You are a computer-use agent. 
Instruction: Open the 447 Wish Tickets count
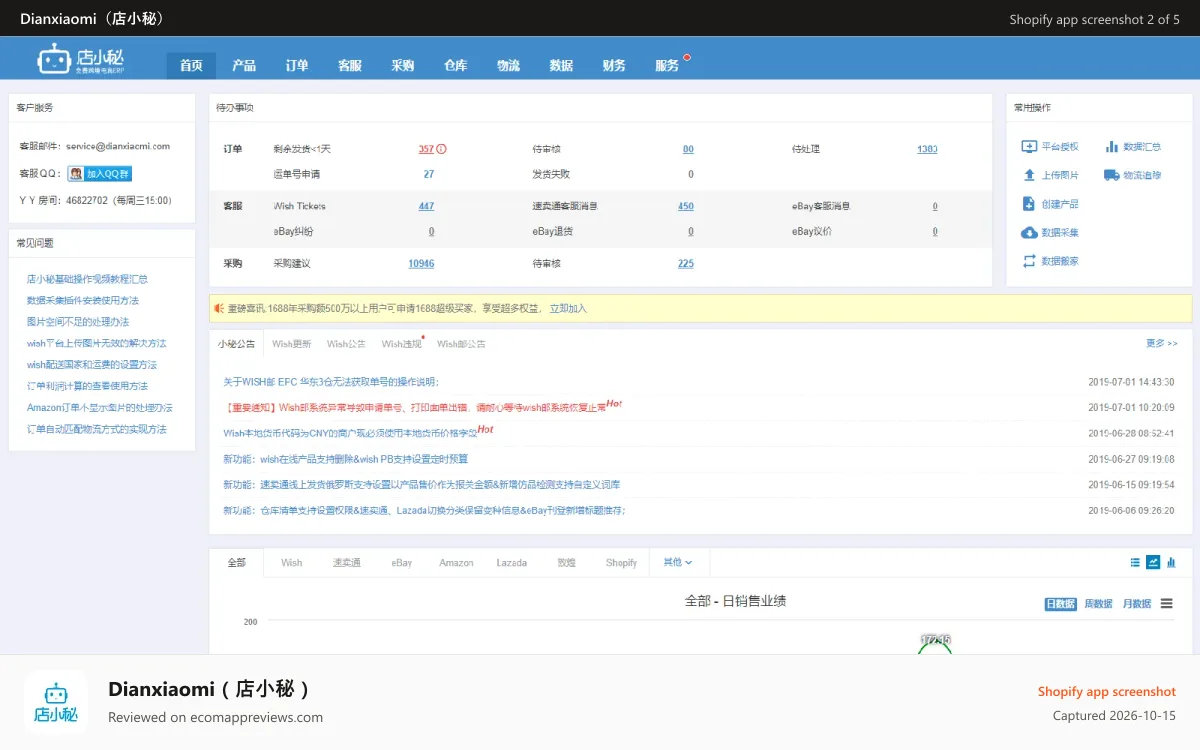coord(426,206)
